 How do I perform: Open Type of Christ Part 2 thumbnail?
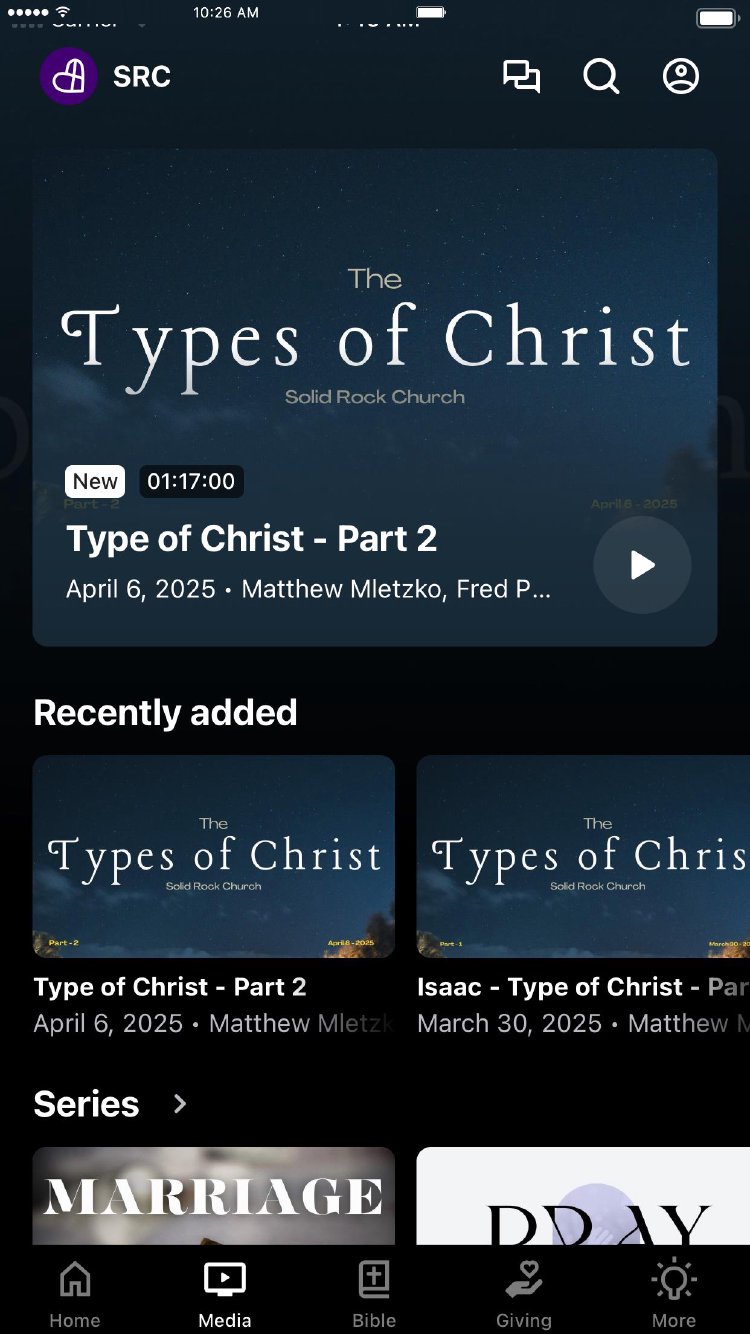tap(214, 856)
